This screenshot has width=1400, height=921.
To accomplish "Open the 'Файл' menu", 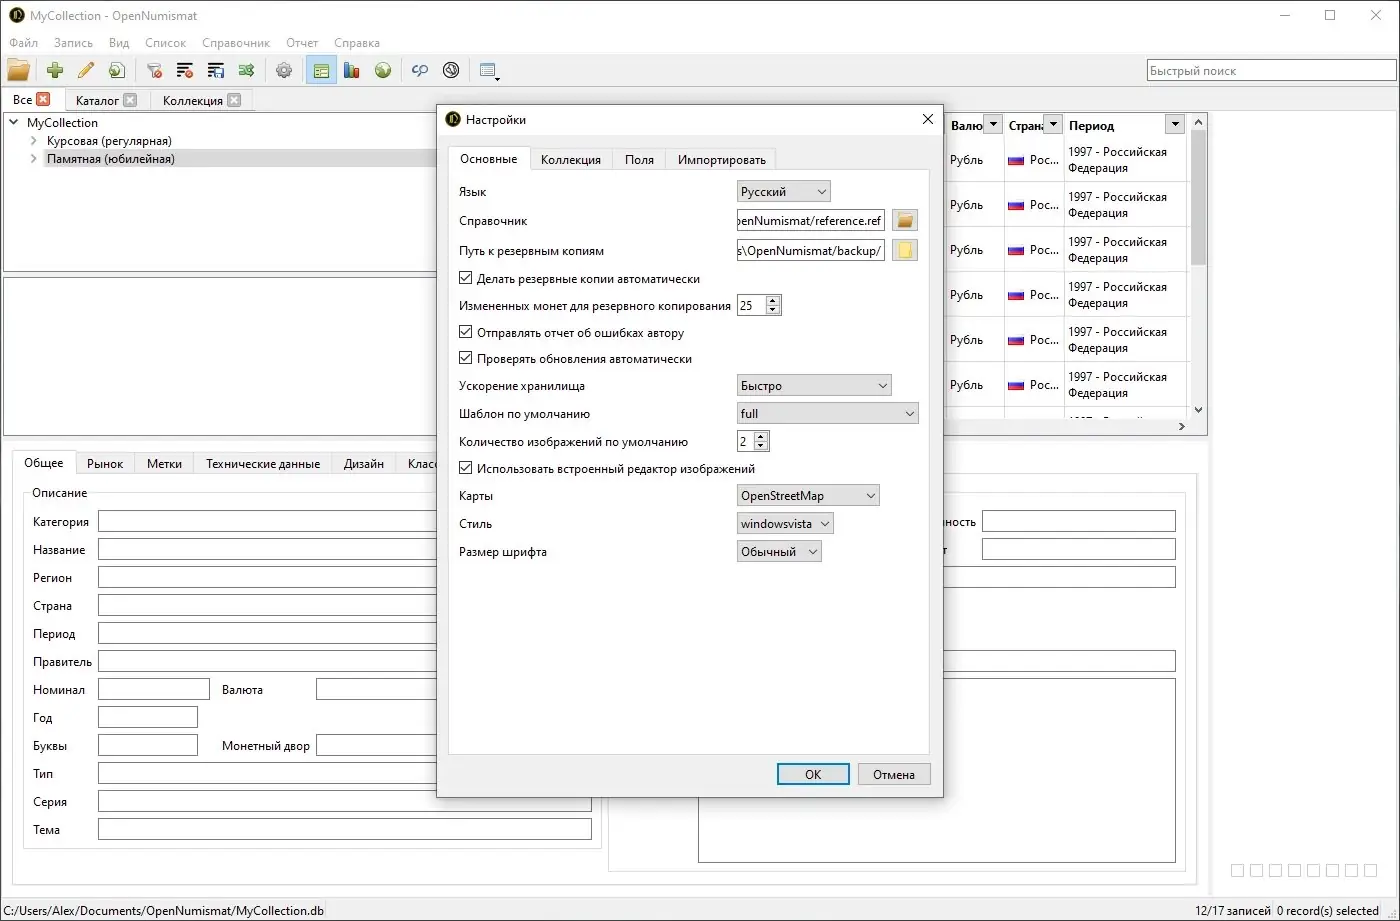I will point(23,43).
